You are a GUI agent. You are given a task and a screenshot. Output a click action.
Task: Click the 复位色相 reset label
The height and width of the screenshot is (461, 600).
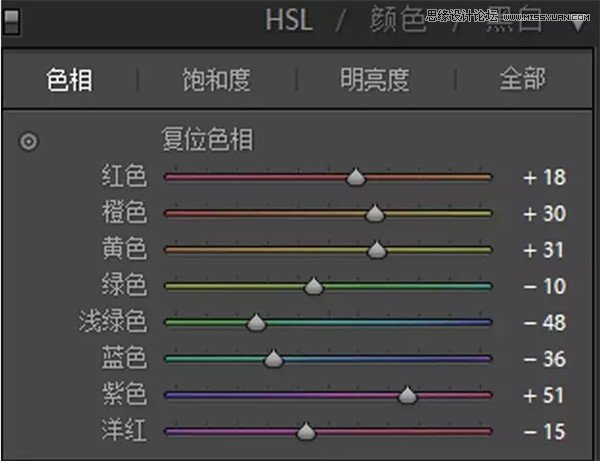[x=207, y=139]
